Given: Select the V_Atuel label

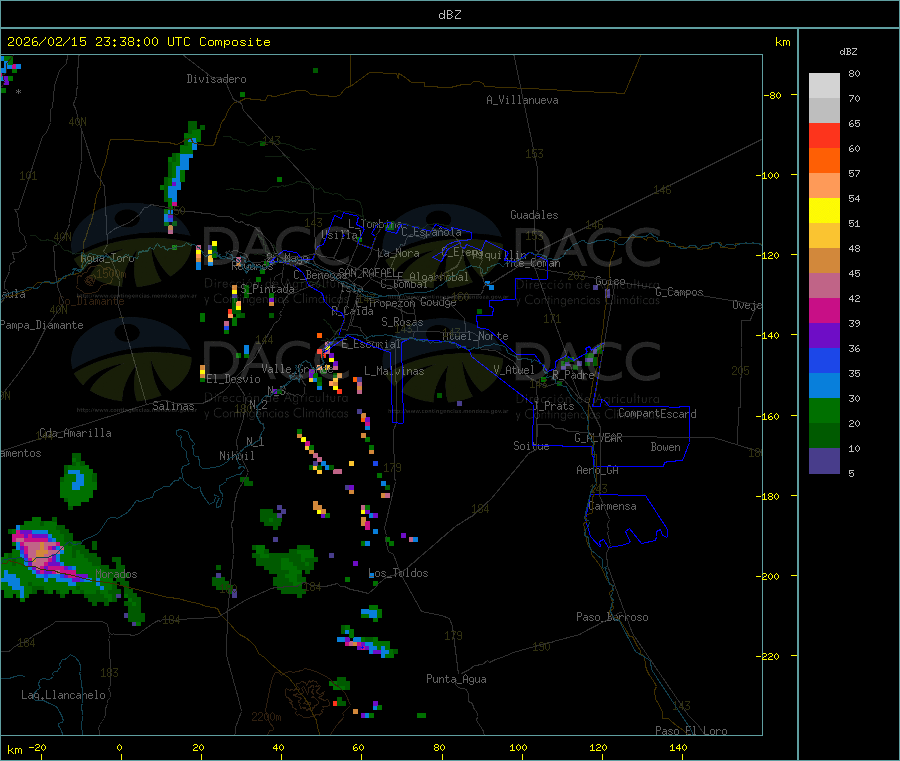Looking at the screenshot, I should pyautogui.click(x=514, y=370).
